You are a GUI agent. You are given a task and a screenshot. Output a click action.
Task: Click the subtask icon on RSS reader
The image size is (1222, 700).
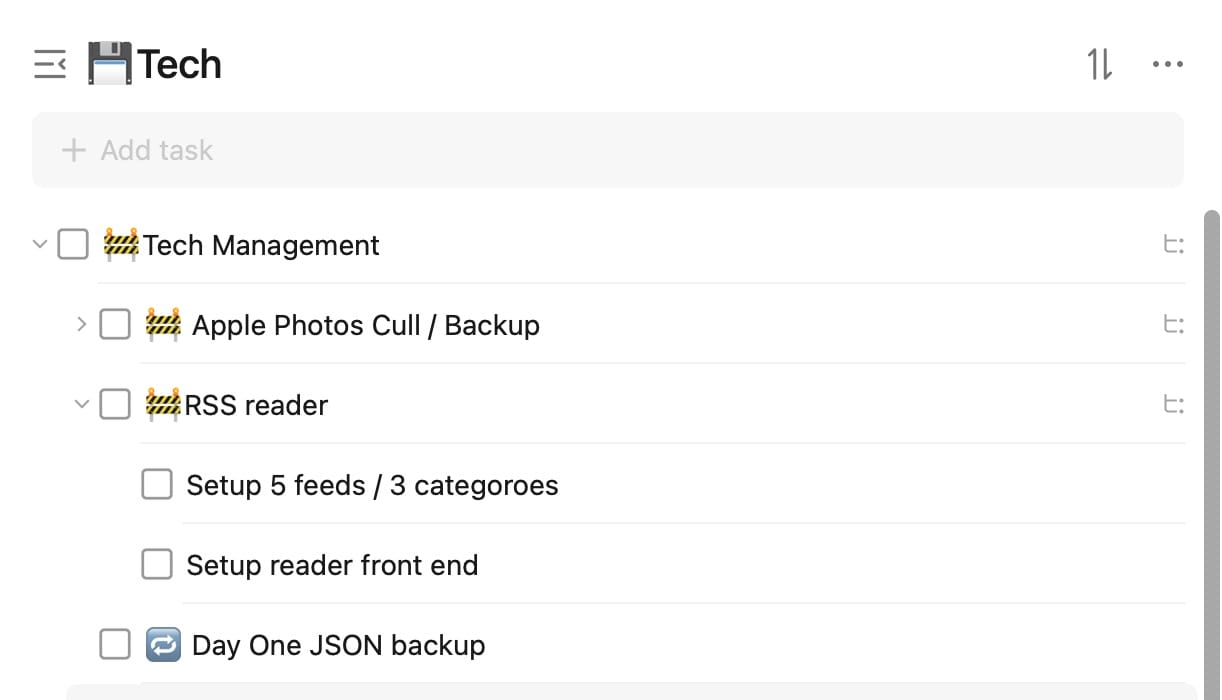[1174, 405]
